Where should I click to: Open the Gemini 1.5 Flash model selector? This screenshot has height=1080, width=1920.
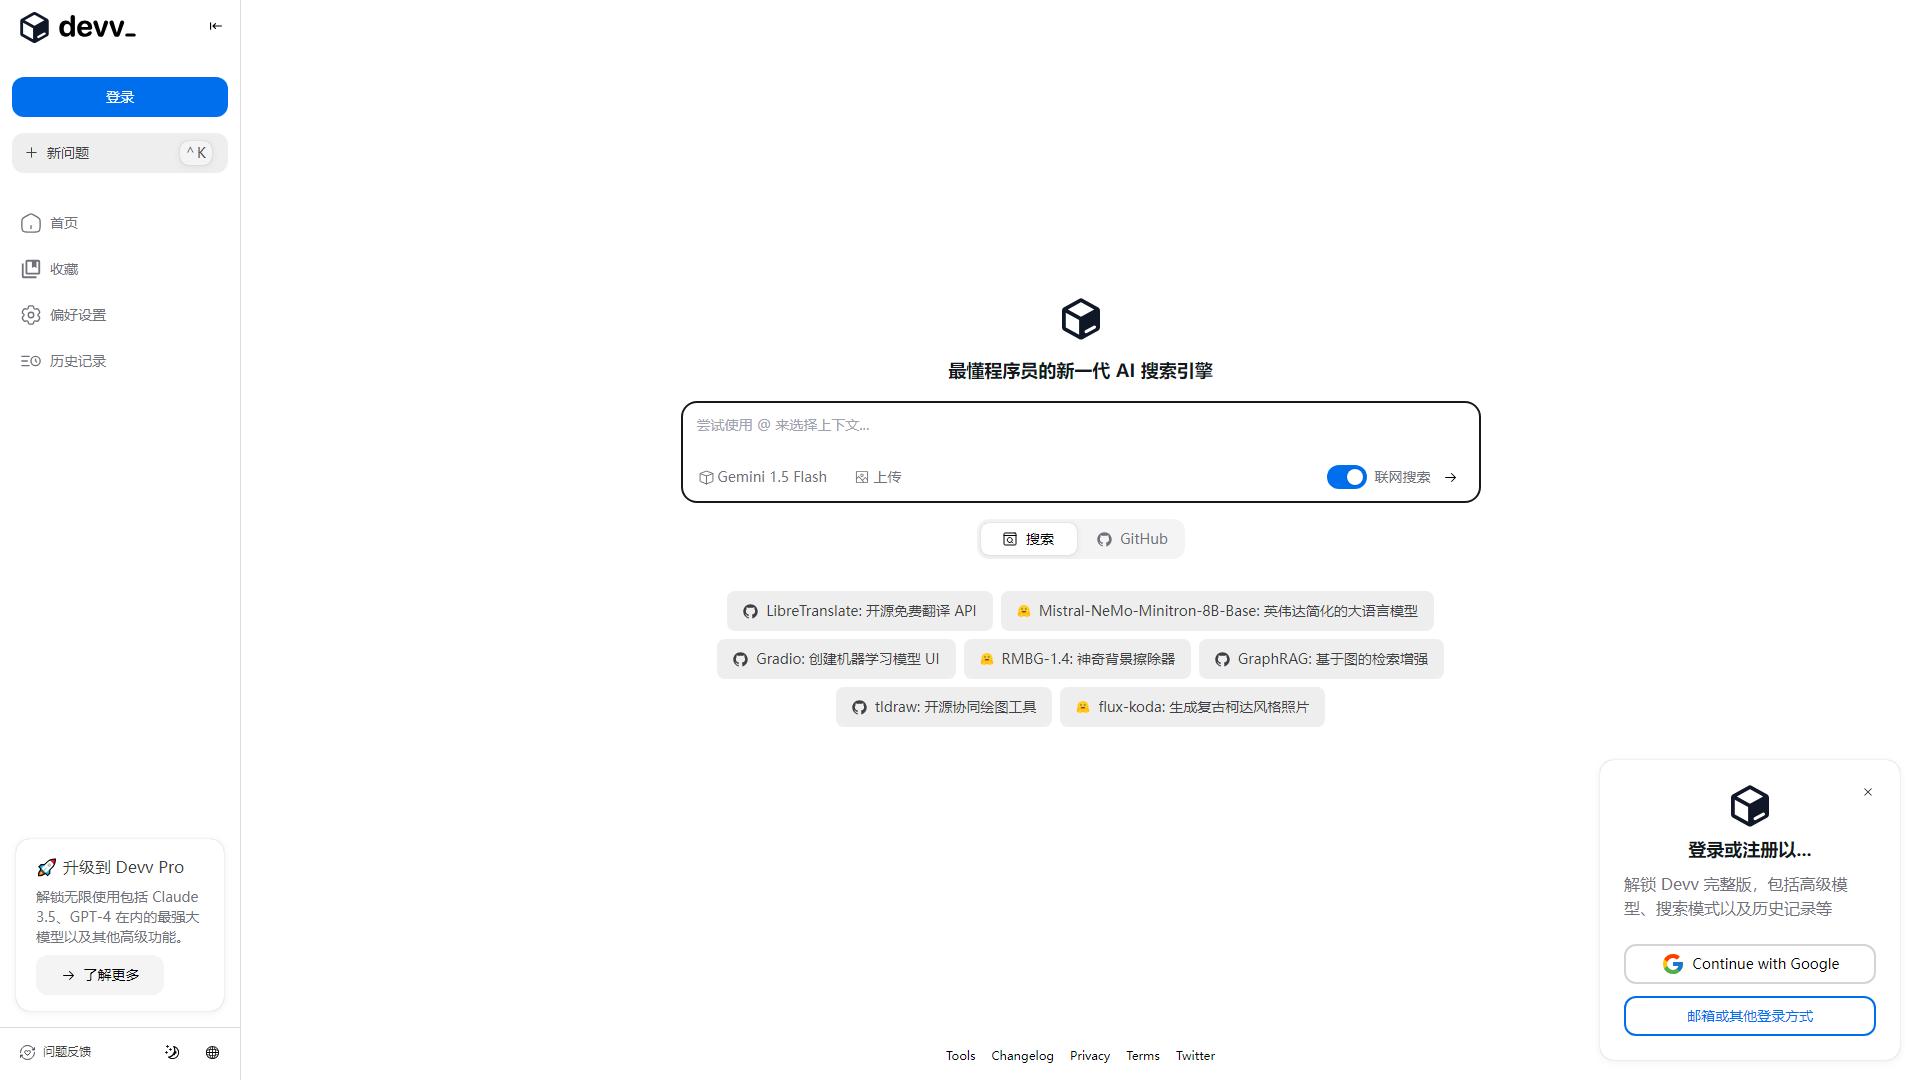[x=762, y=477]
